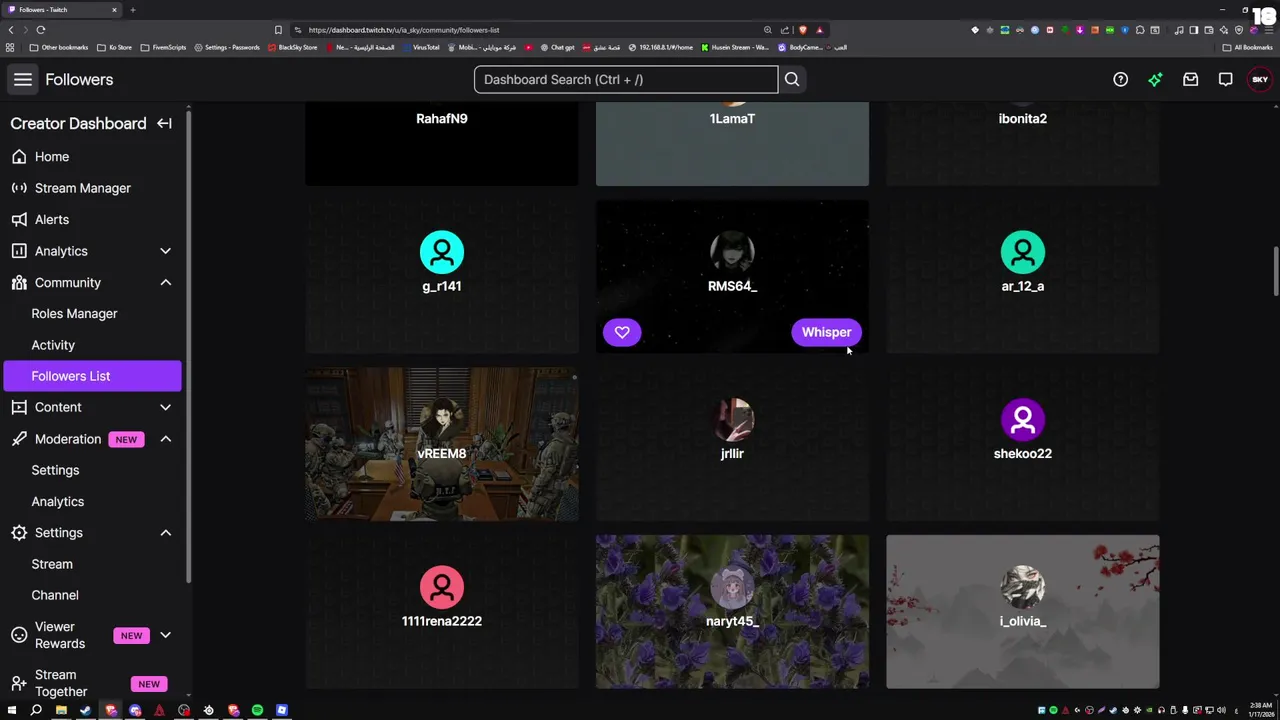Click RMS64_'s profile picture
1280x720 pixels.
732,253
